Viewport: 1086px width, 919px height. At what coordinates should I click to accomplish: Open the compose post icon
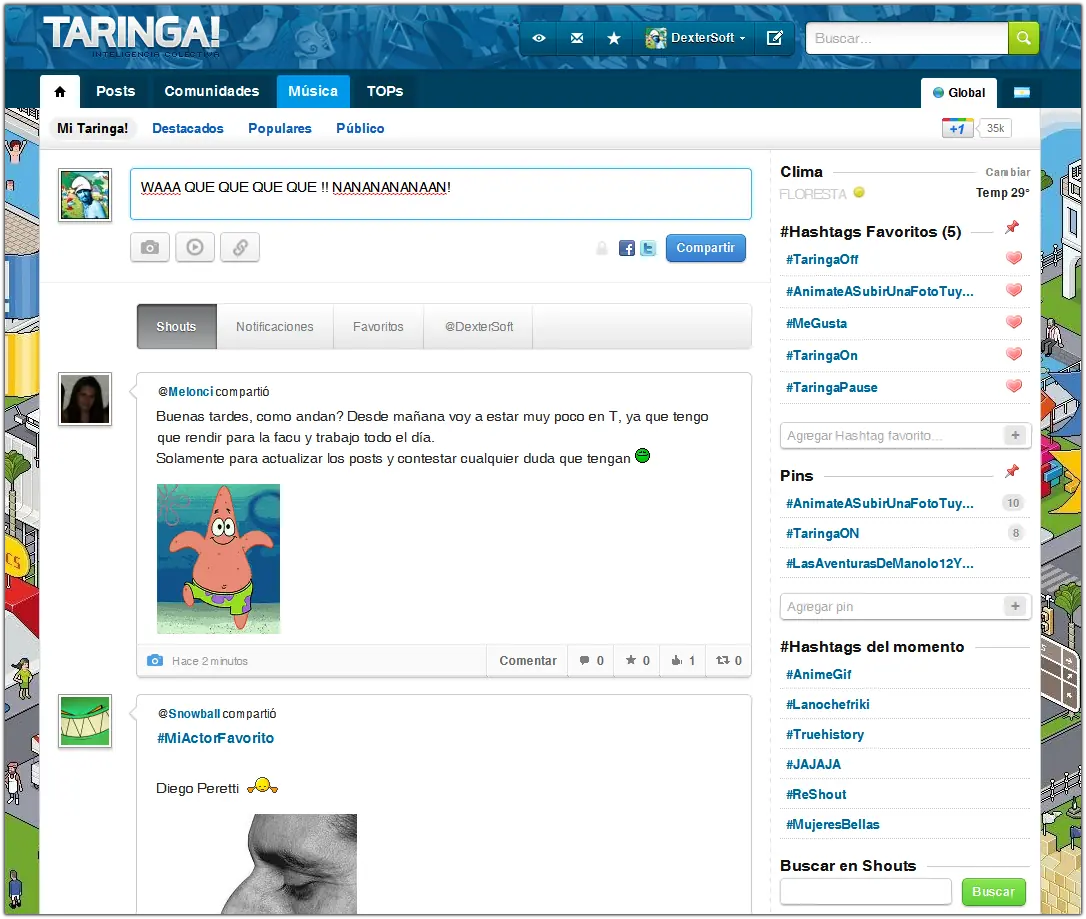point(775,38)
